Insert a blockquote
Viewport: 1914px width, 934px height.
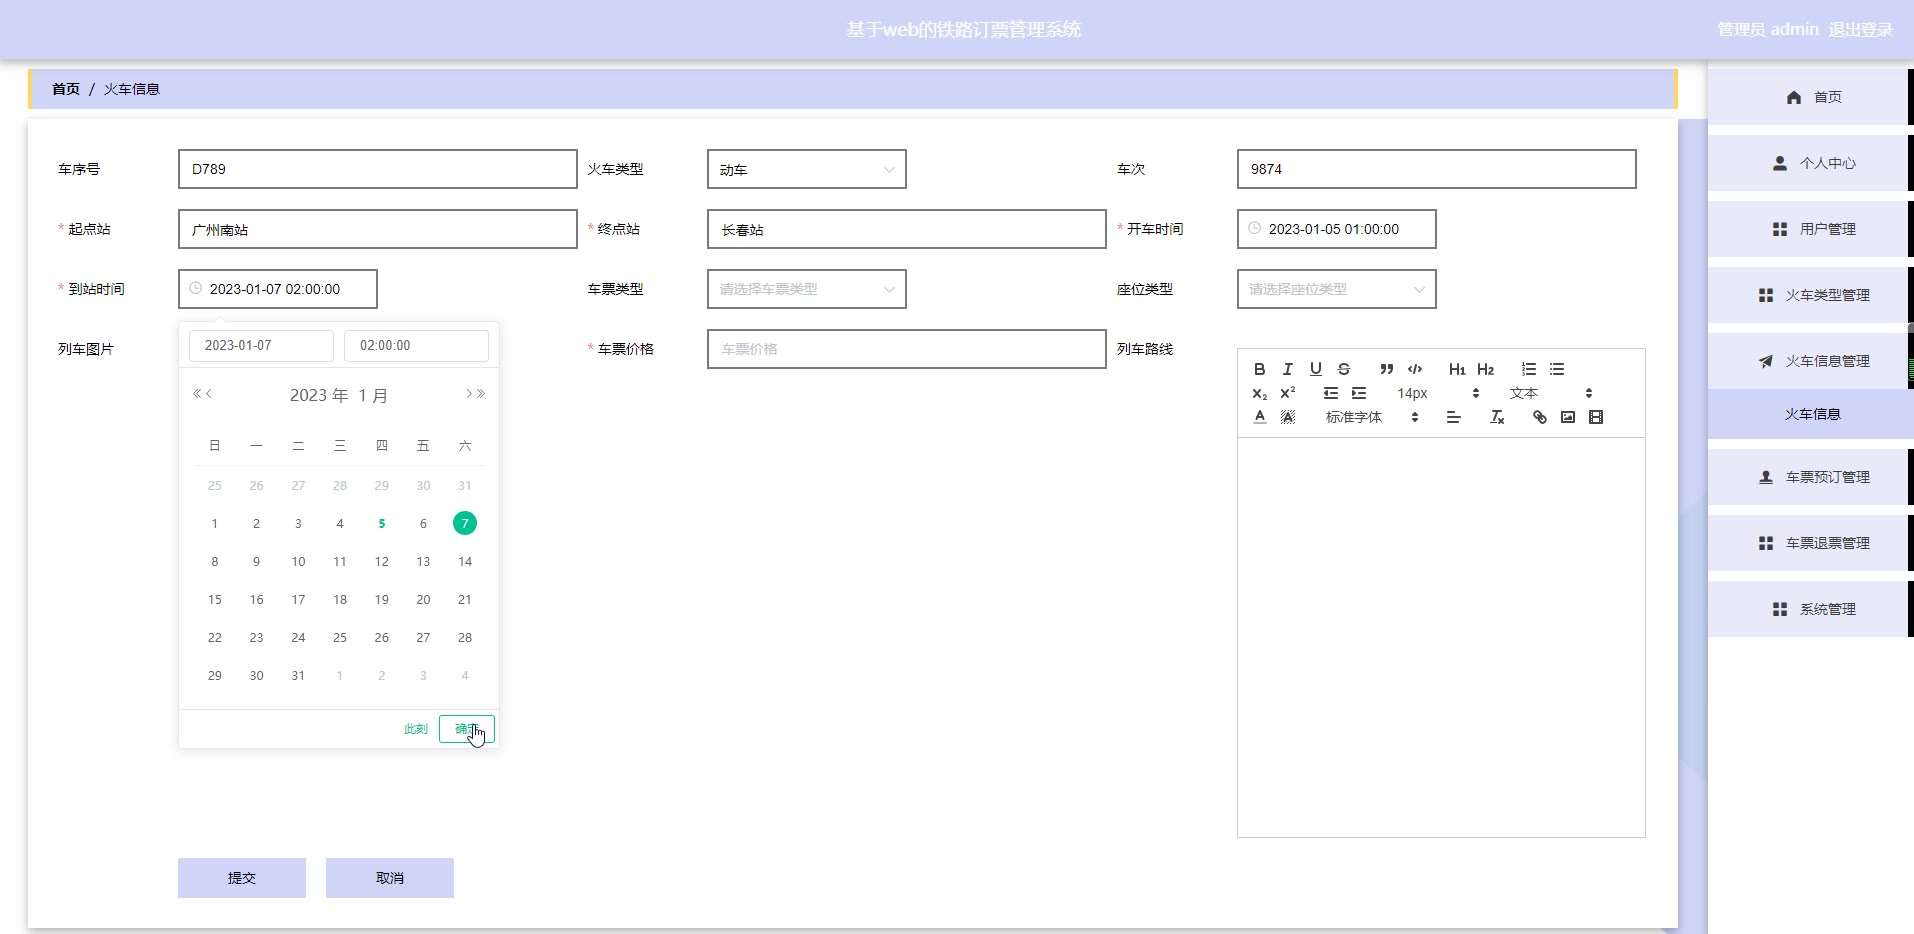click(1386, 369)
